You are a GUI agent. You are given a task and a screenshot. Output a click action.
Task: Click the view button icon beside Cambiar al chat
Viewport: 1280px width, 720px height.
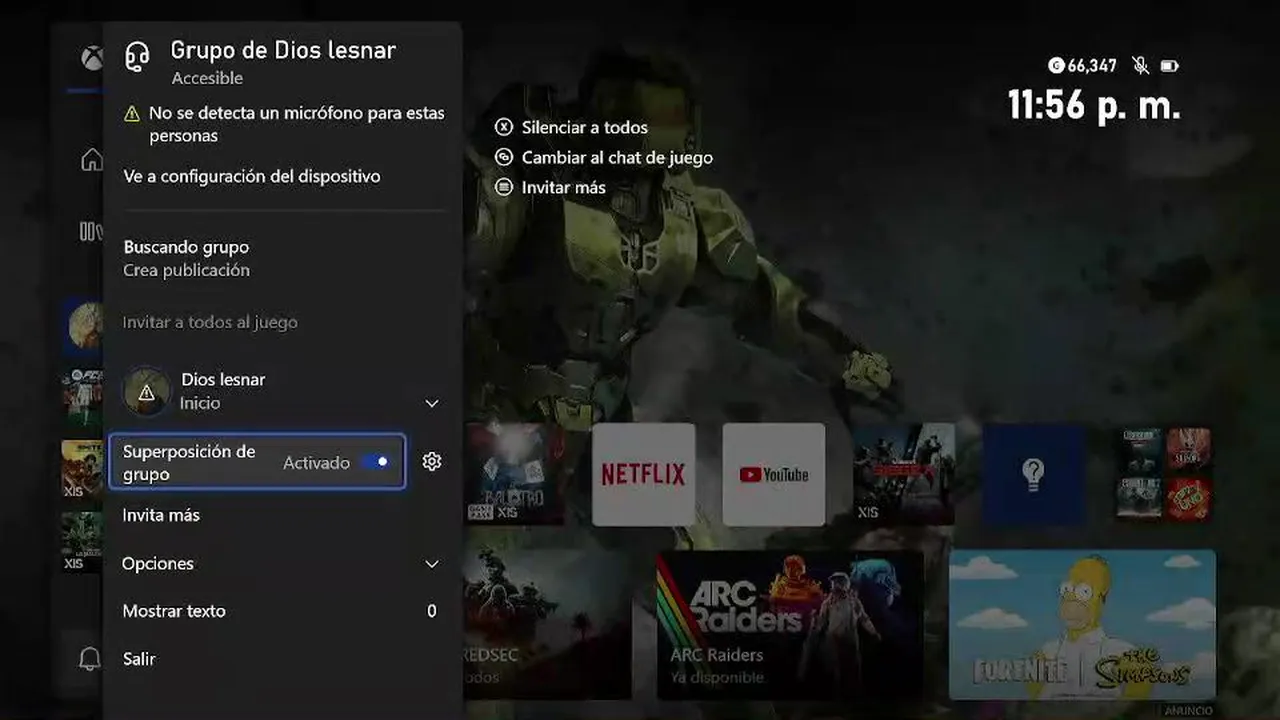point(504,157)
